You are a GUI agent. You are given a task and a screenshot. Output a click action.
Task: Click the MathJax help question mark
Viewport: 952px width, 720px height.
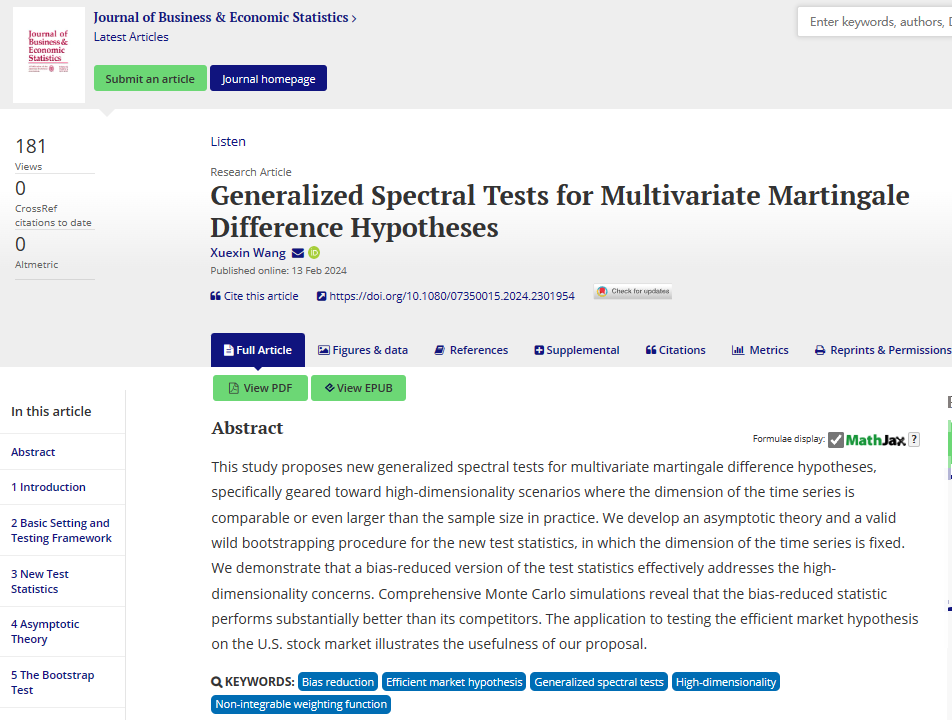coord(913,440)
